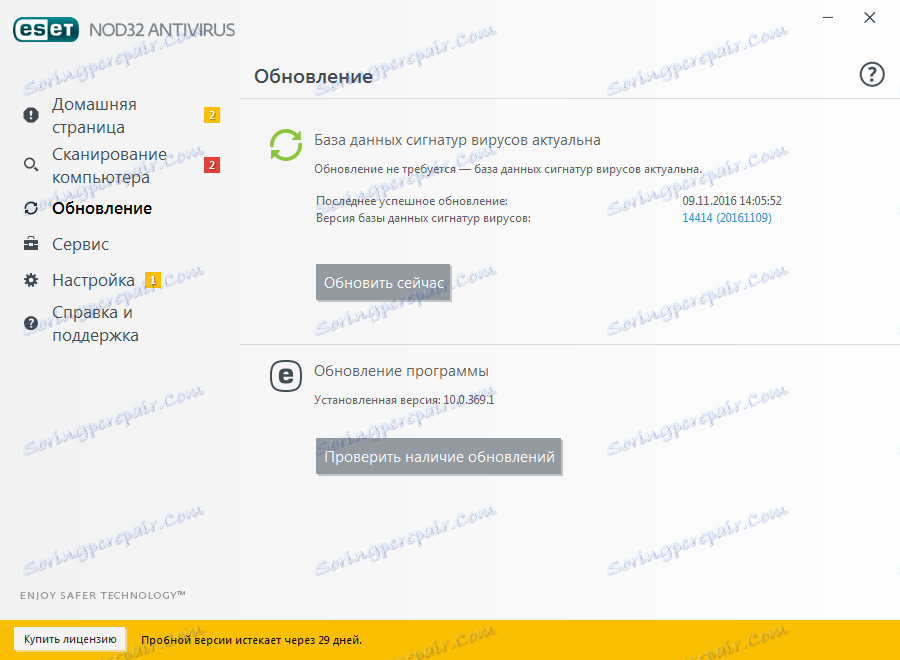Click the label Последнее успешное обновление

coord(412,201)
